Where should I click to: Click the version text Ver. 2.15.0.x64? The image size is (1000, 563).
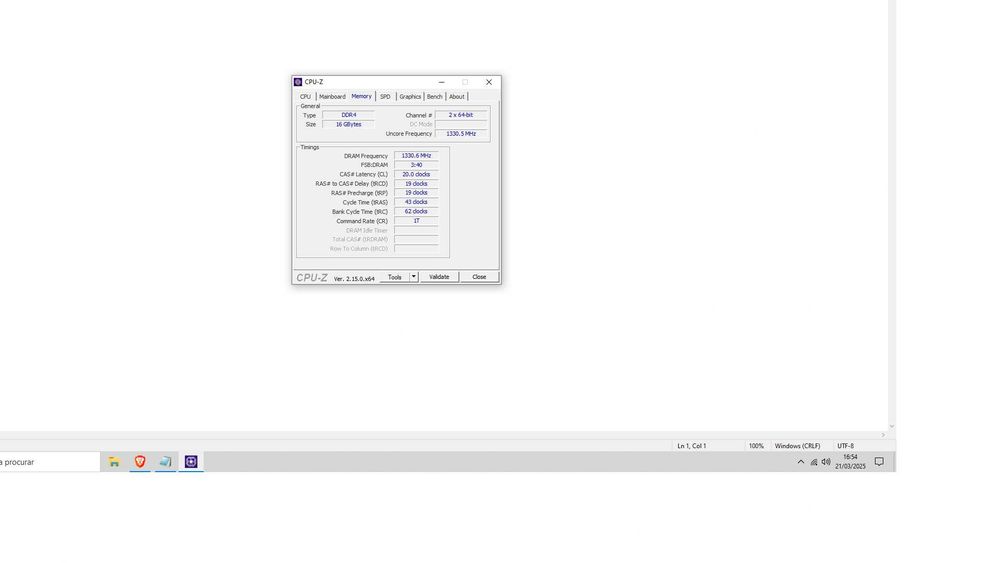coord(354,279)
